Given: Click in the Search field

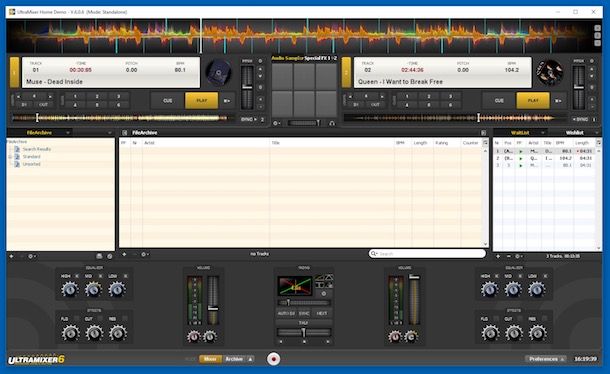Looking at the screenshot, I should 427,254.
